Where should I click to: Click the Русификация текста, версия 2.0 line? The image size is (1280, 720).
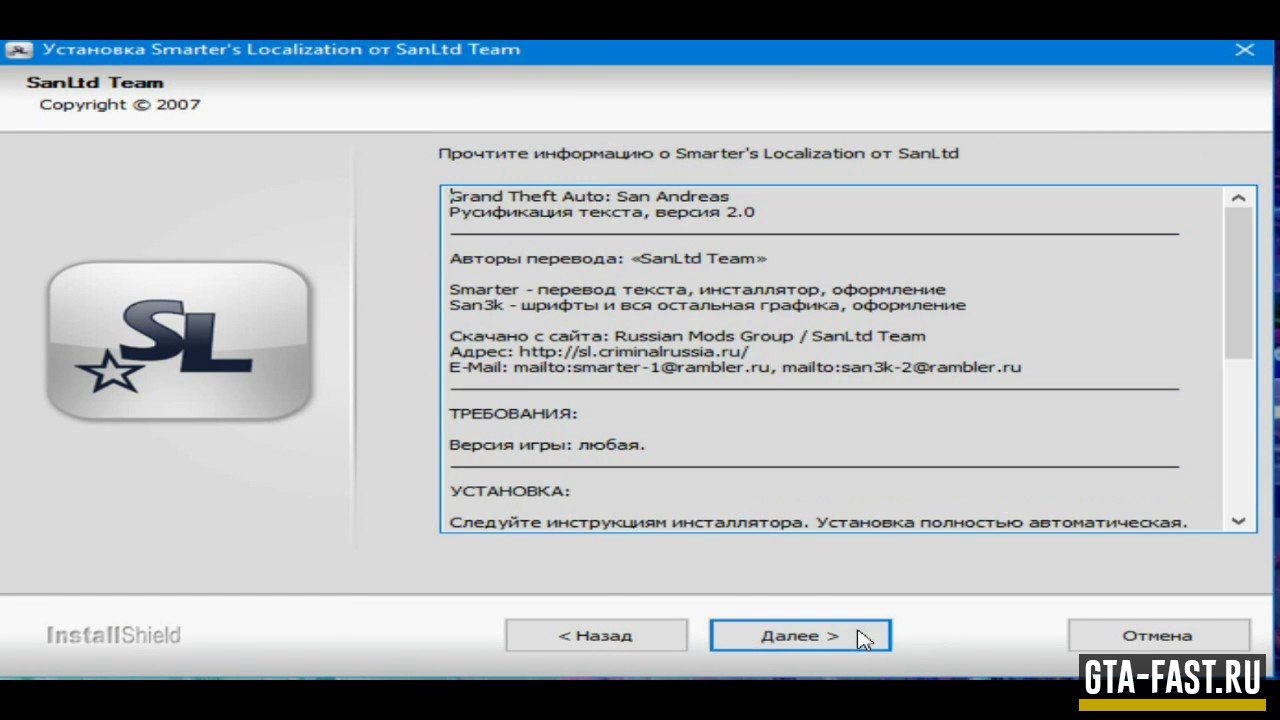coord(602,212)
